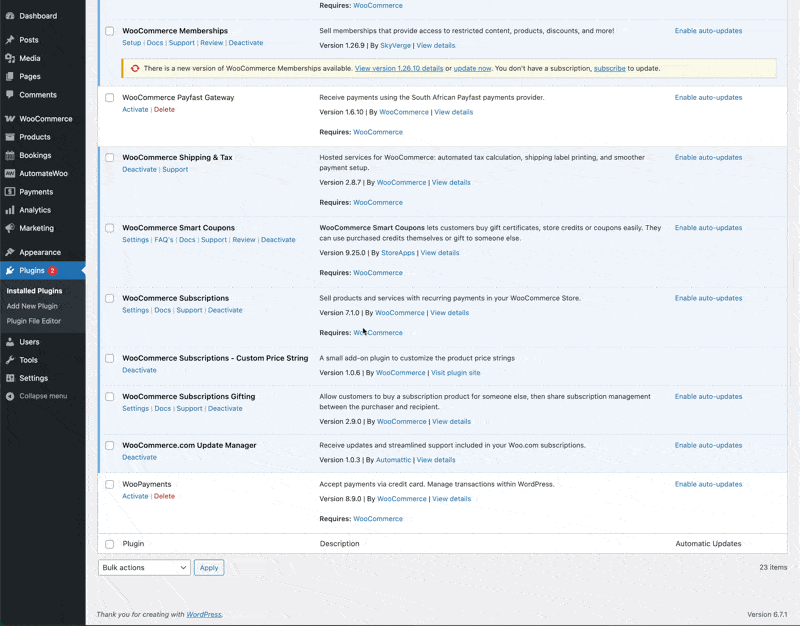
Task: Click the Plugins plug icon
Action: tap(10, 270)
